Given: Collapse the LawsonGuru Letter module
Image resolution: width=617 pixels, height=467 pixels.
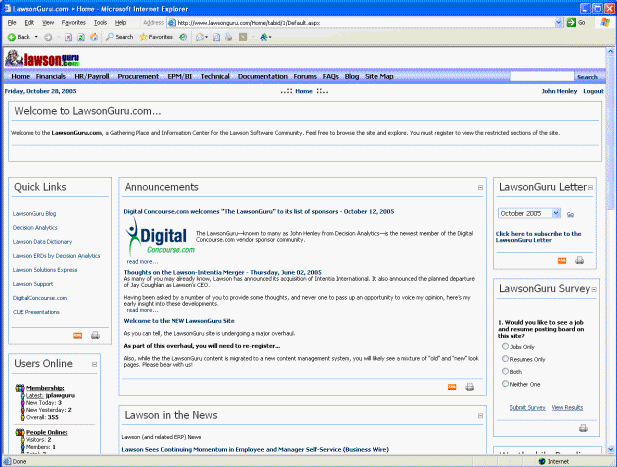Looking at the screenshot, I should (x=590, y=188).
